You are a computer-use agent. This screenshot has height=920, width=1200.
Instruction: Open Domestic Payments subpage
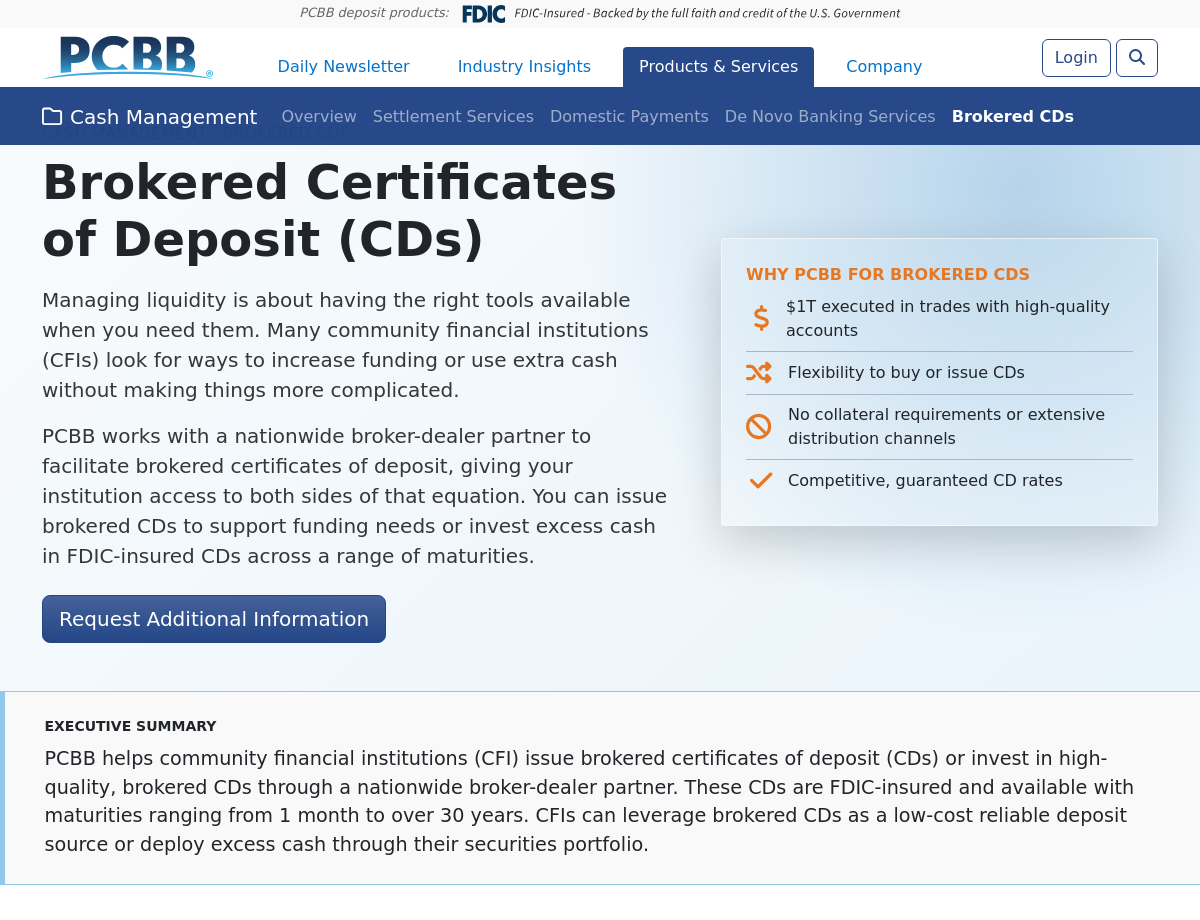point(629,117)
